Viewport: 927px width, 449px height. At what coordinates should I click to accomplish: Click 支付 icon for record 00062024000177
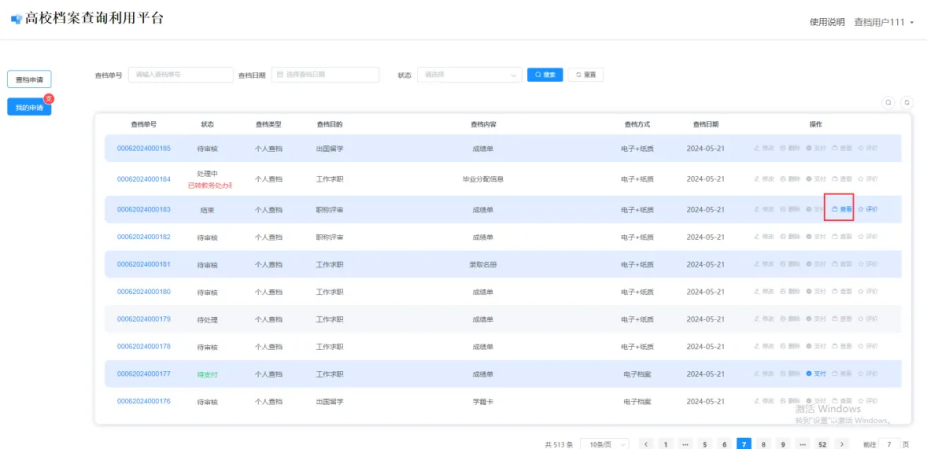(x=815, y=373)
